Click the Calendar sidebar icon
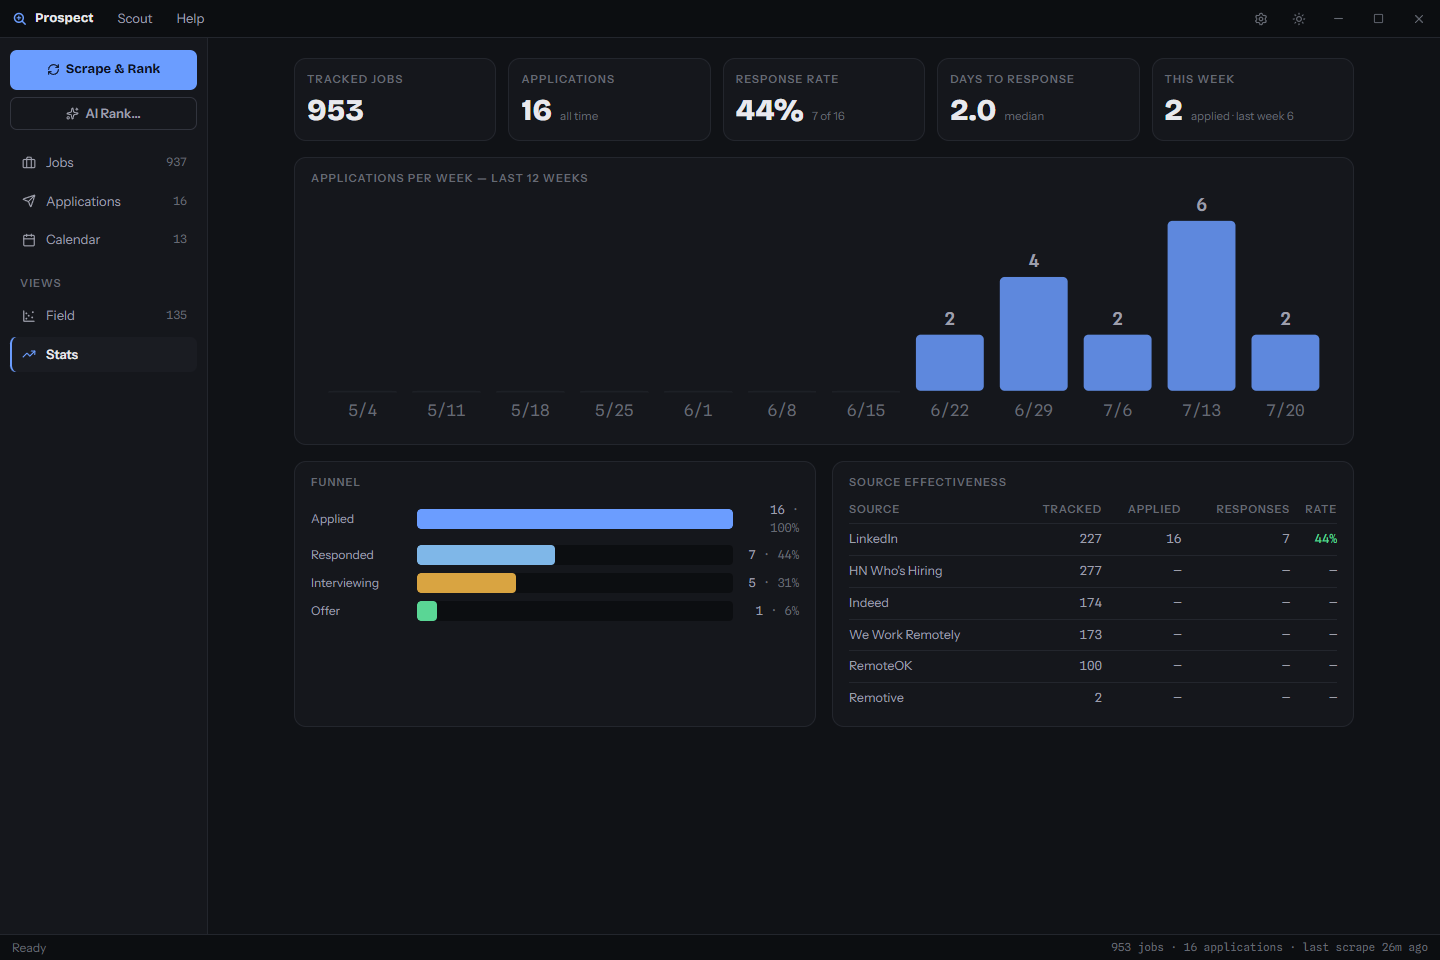The width and height of the screenshot is (1440, 960). tap(29, 240)
